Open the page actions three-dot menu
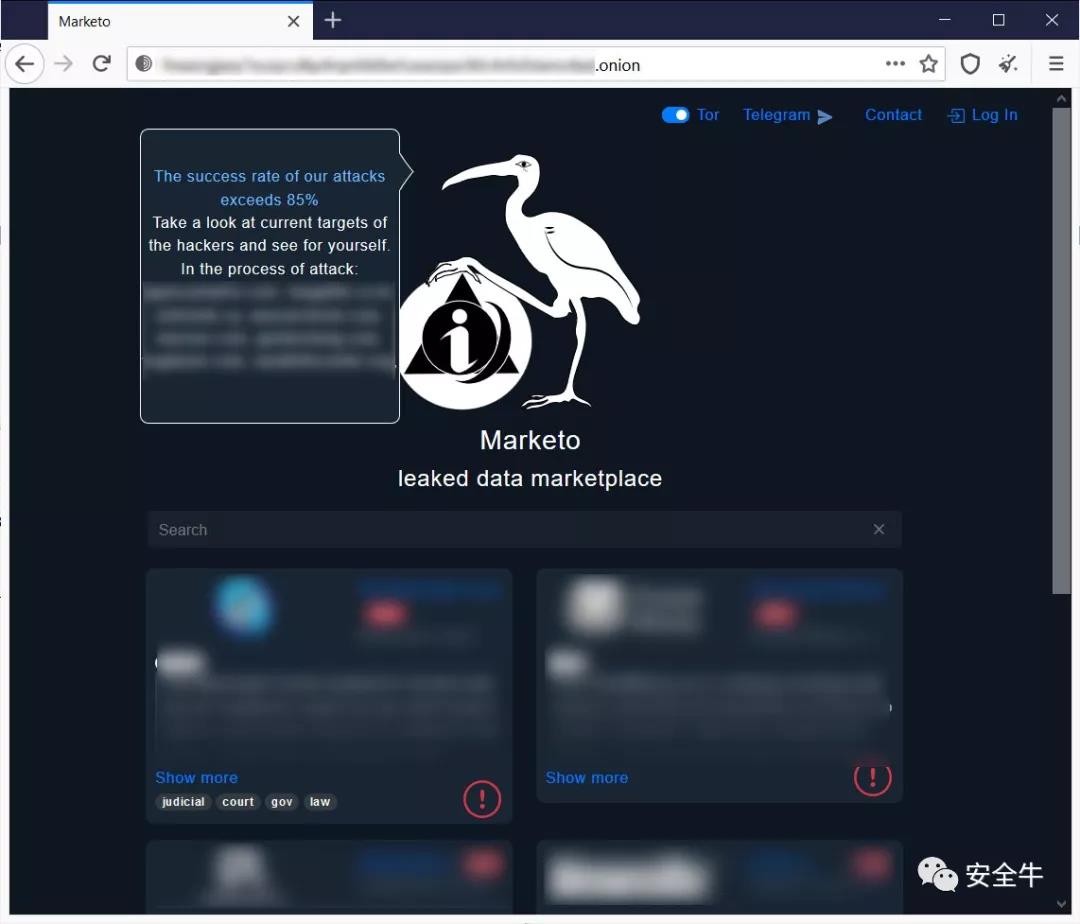Viewport: 1080px width, 924px height. tap(895, 64)
